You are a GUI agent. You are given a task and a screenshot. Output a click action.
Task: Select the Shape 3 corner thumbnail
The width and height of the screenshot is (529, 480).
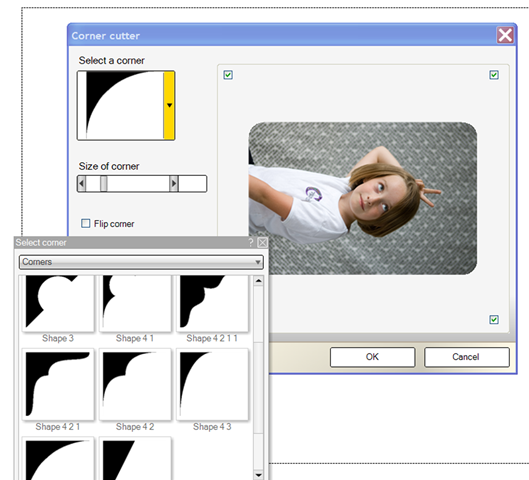pyautogui.click(x=58, y=303)
